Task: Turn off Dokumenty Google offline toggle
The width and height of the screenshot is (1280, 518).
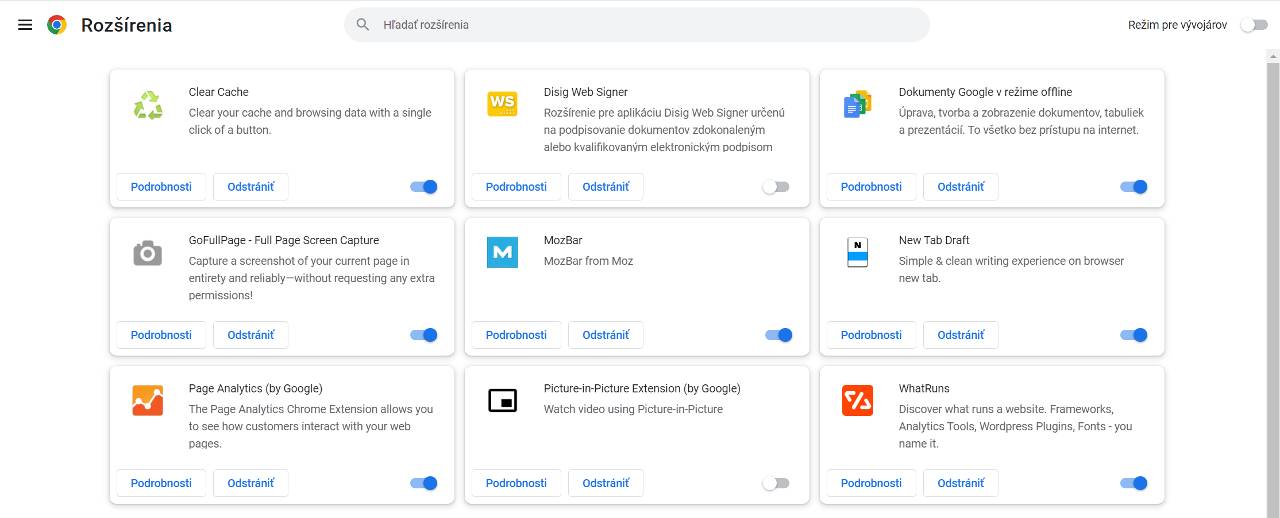Action: 1134,187
